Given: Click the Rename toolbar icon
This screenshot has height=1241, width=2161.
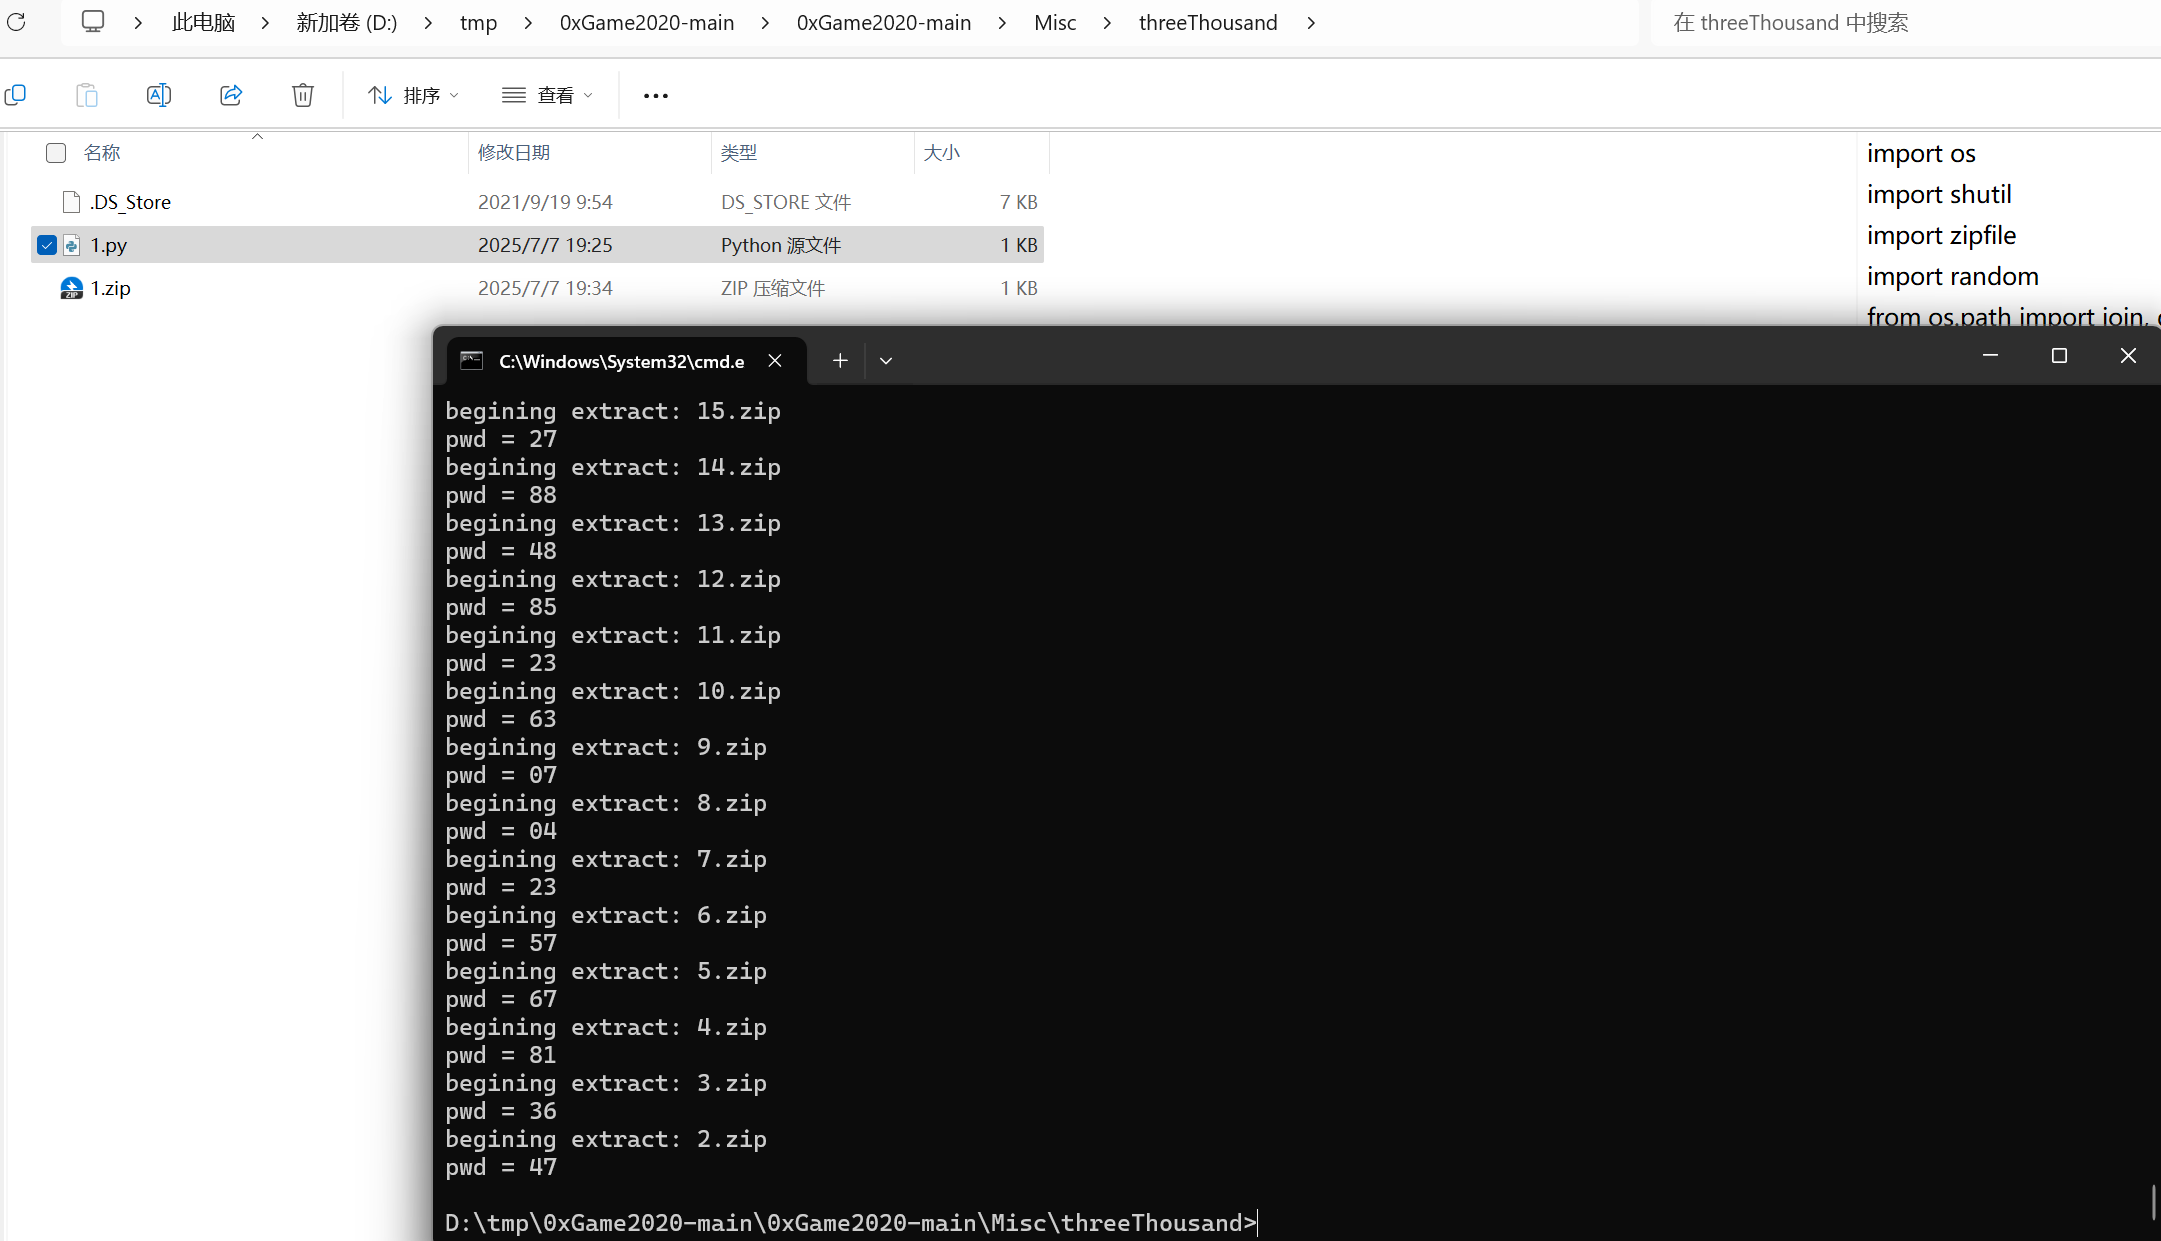Looking at the screenshot, I should 159,95.
